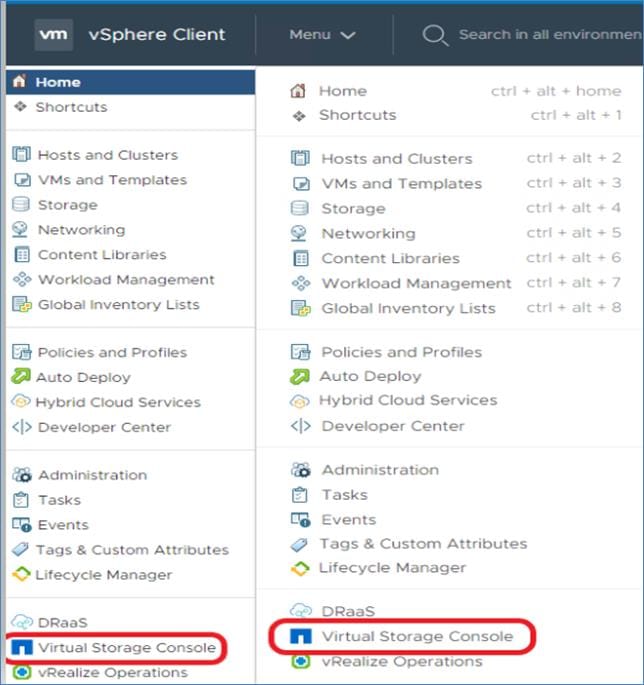Click Shortcuts icon in left sidebar
The image size is (644, 685).
click(x=20, y=106)
